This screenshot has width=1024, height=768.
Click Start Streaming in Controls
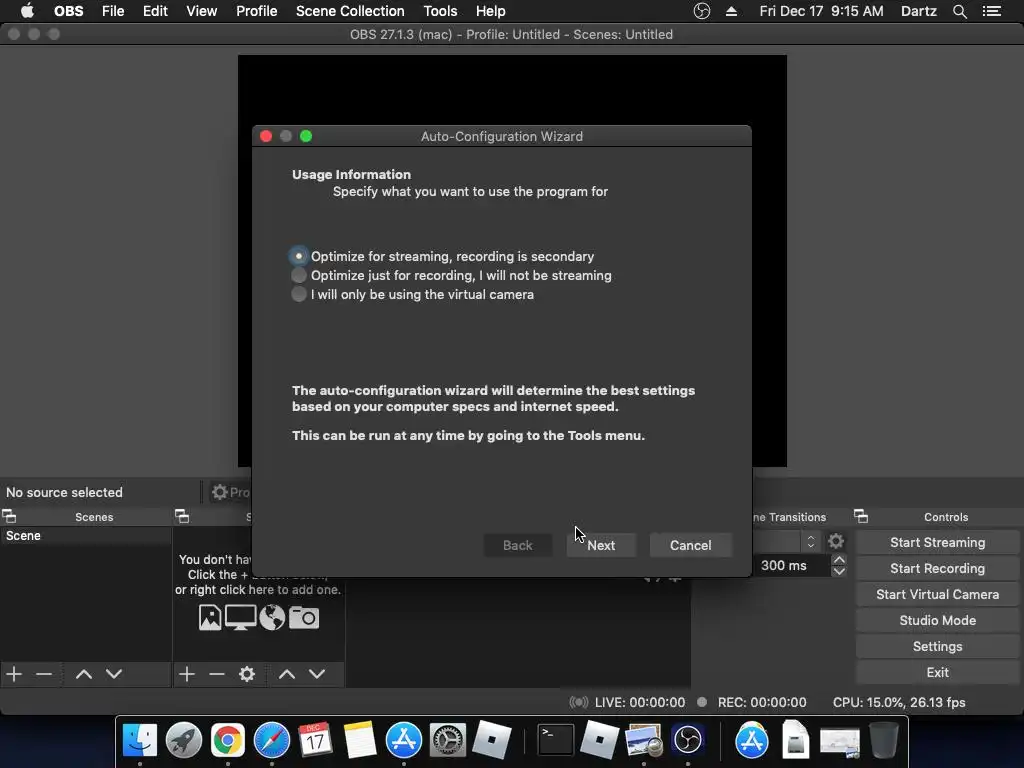[937, 542]
